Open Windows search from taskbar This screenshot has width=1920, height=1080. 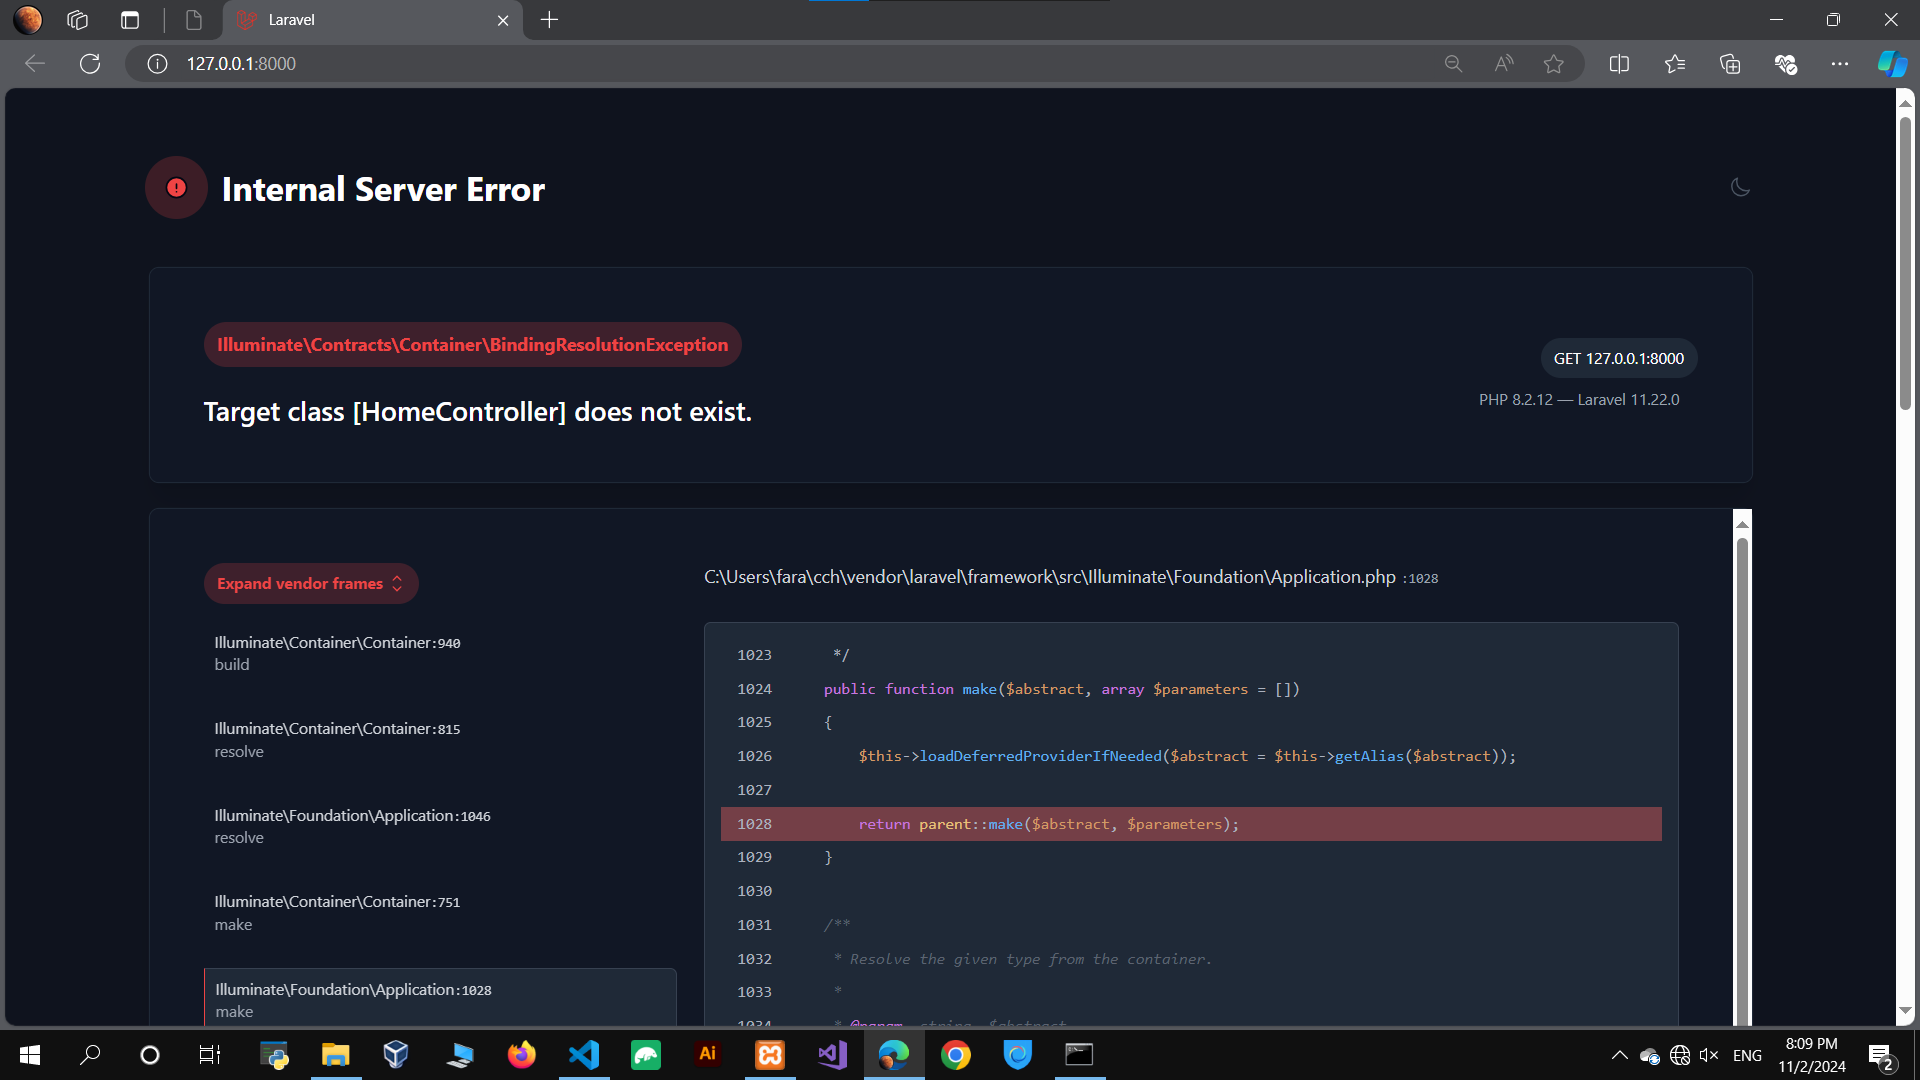tap(90, 1054)
